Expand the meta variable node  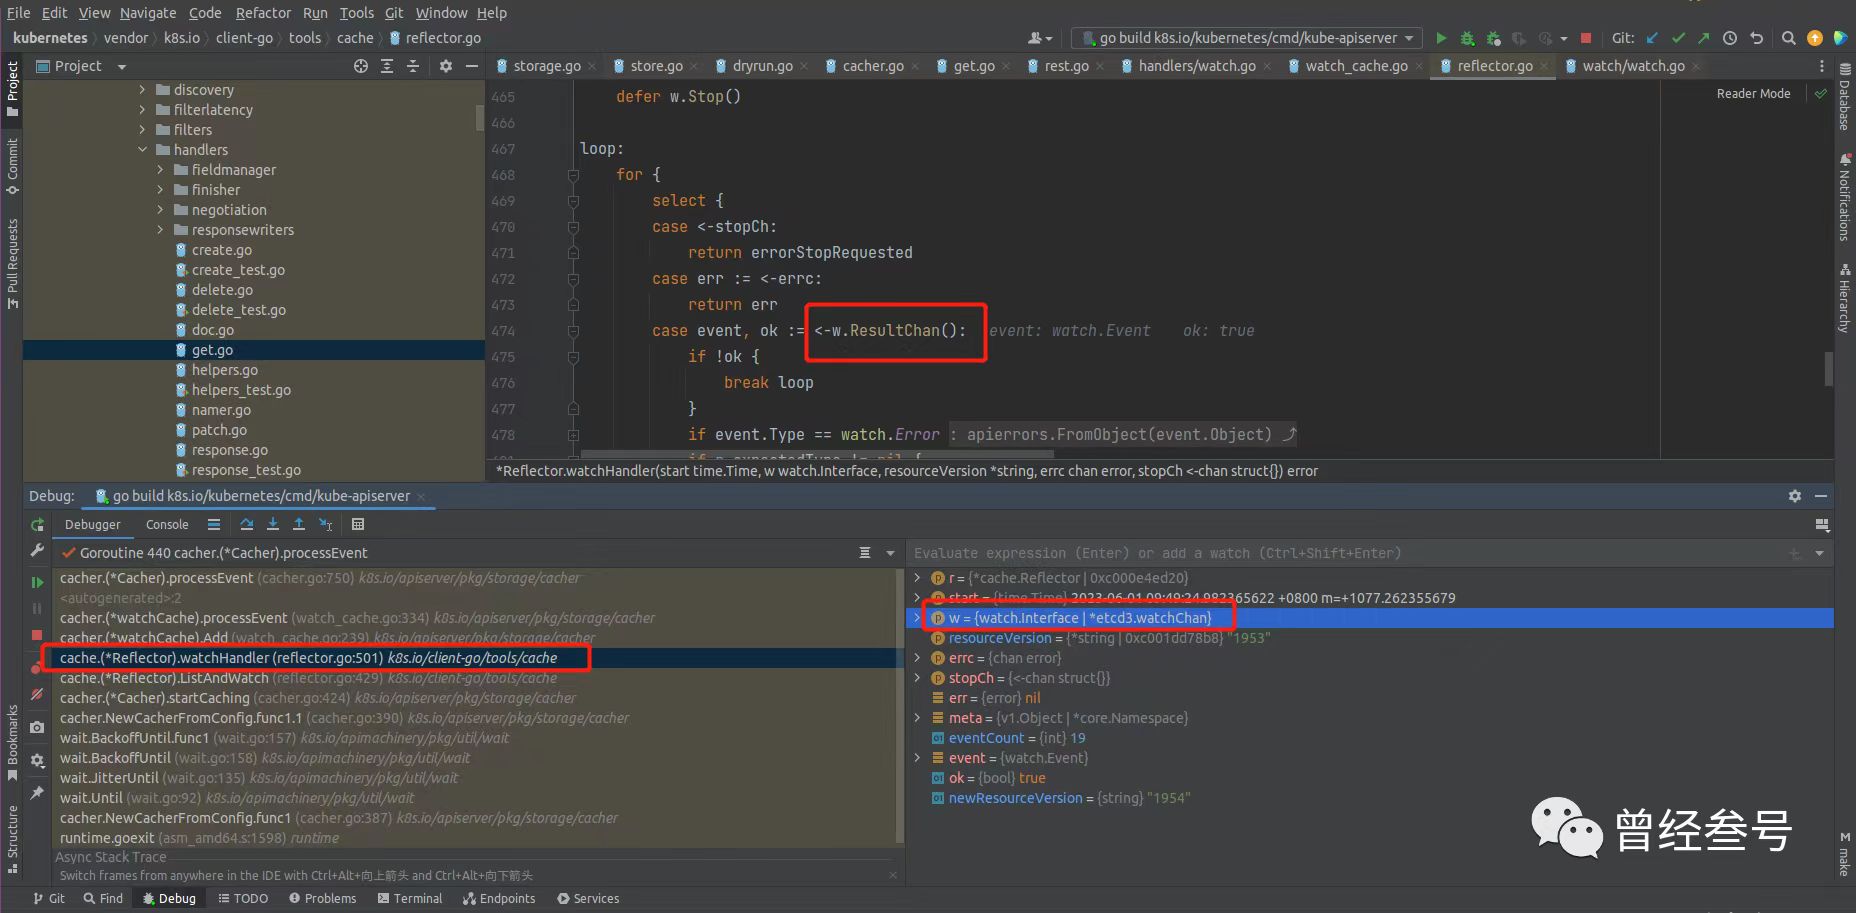click(917, 718)
